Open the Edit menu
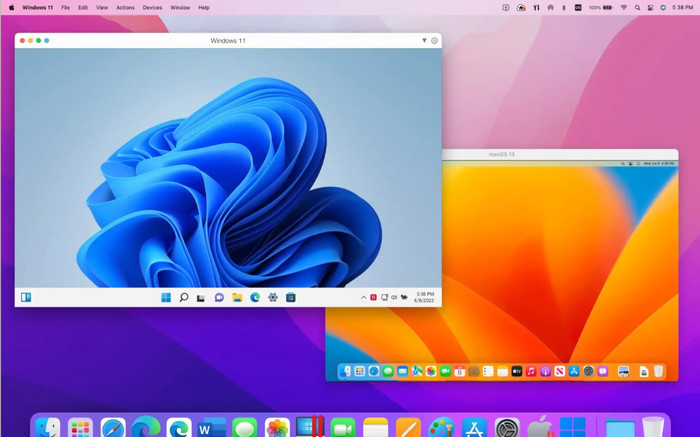This screenshot has width=700, height=437. pos(83,8)
